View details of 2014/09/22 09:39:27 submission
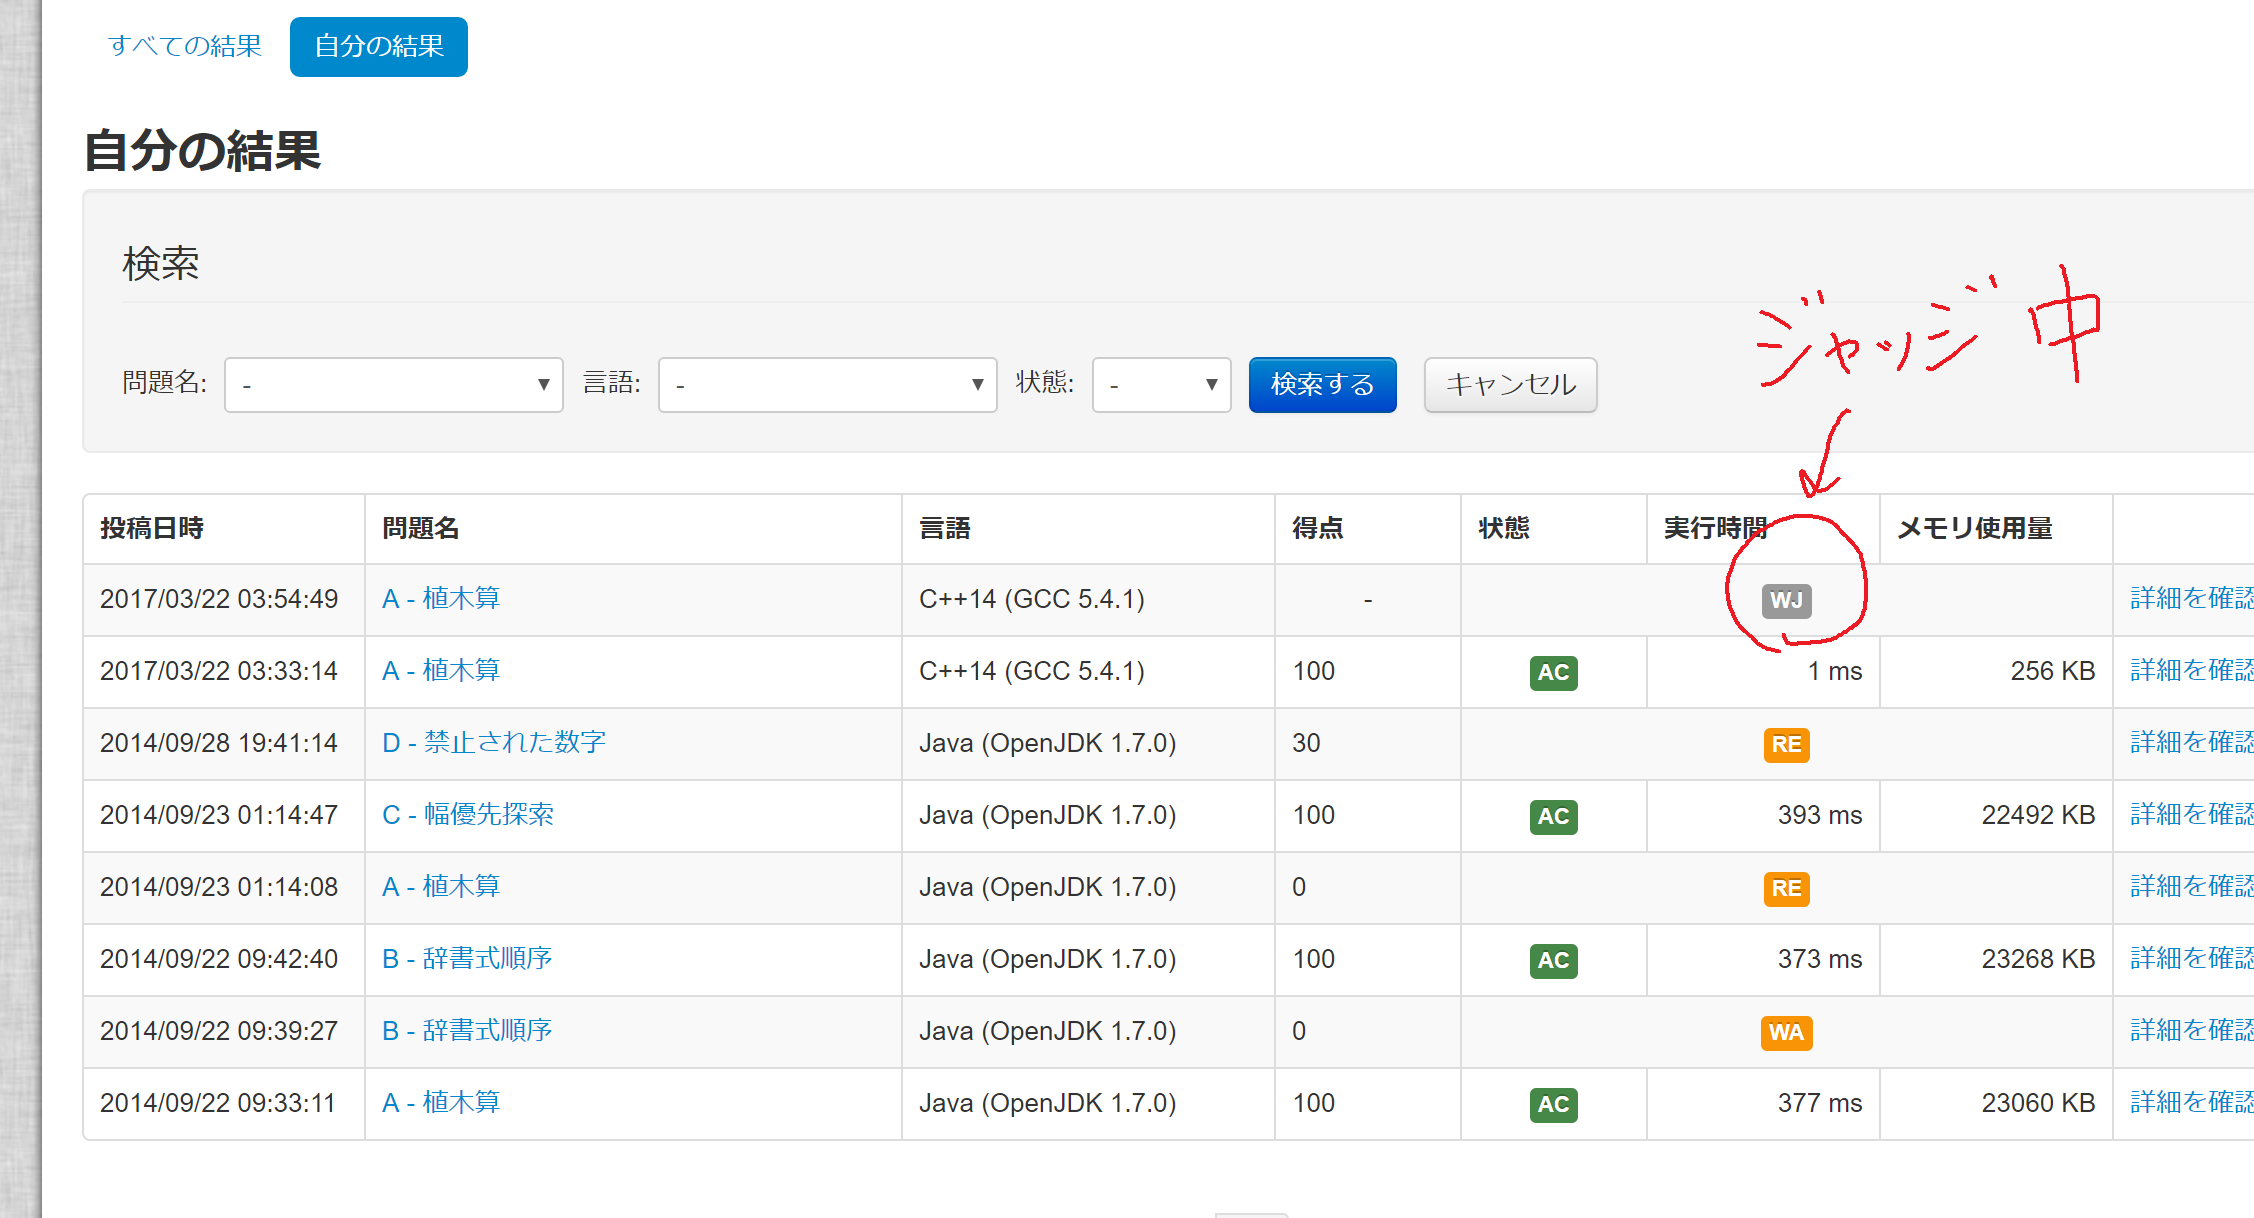The width and height of the screenshot is (2254, 1218). click(x=2191, y=1031)
